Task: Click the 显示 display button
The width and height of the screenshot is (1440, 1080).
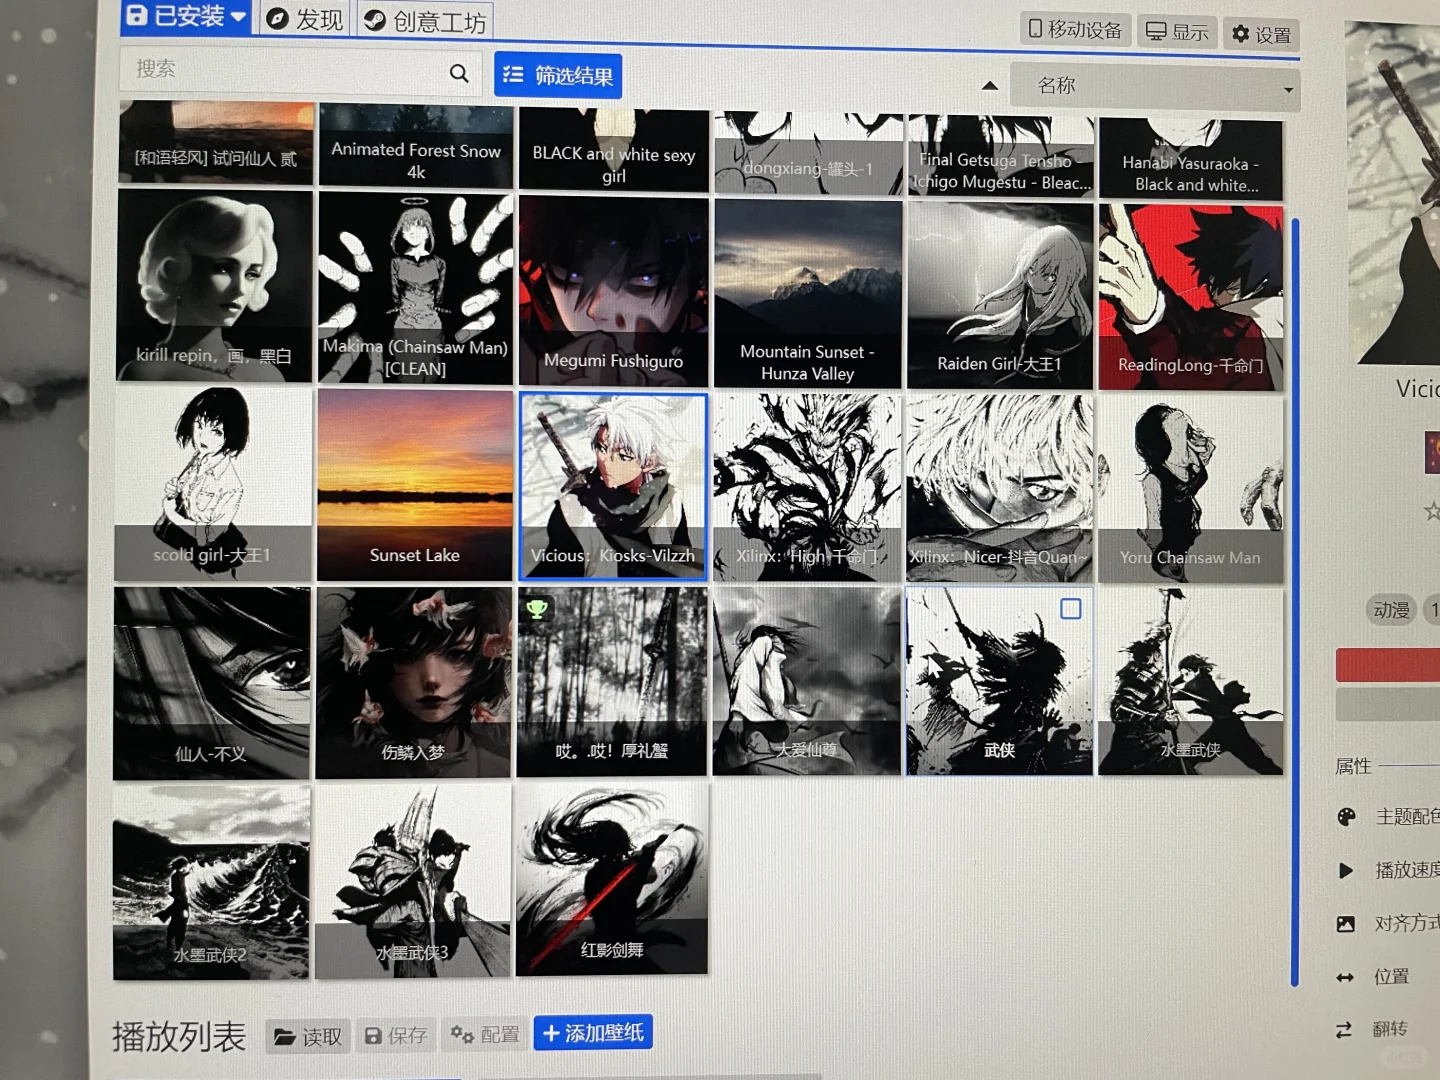Action: pyautogui.click(x=1178, y=32)
